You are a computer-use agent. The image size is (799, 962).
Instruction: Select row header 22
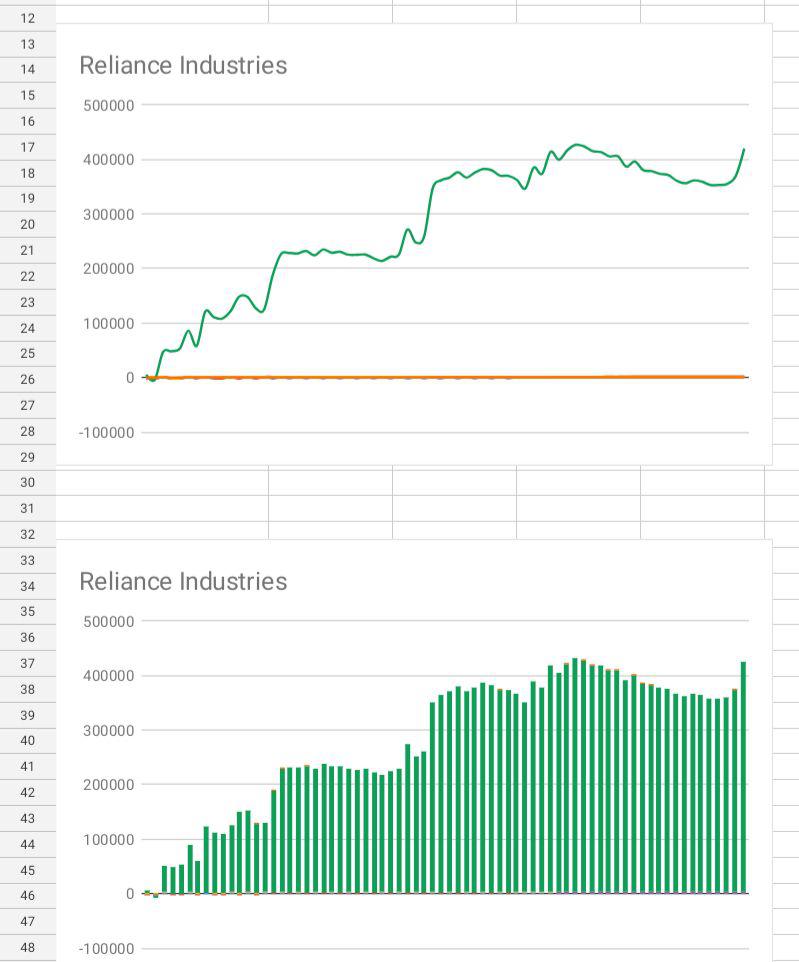pos(28,276)
